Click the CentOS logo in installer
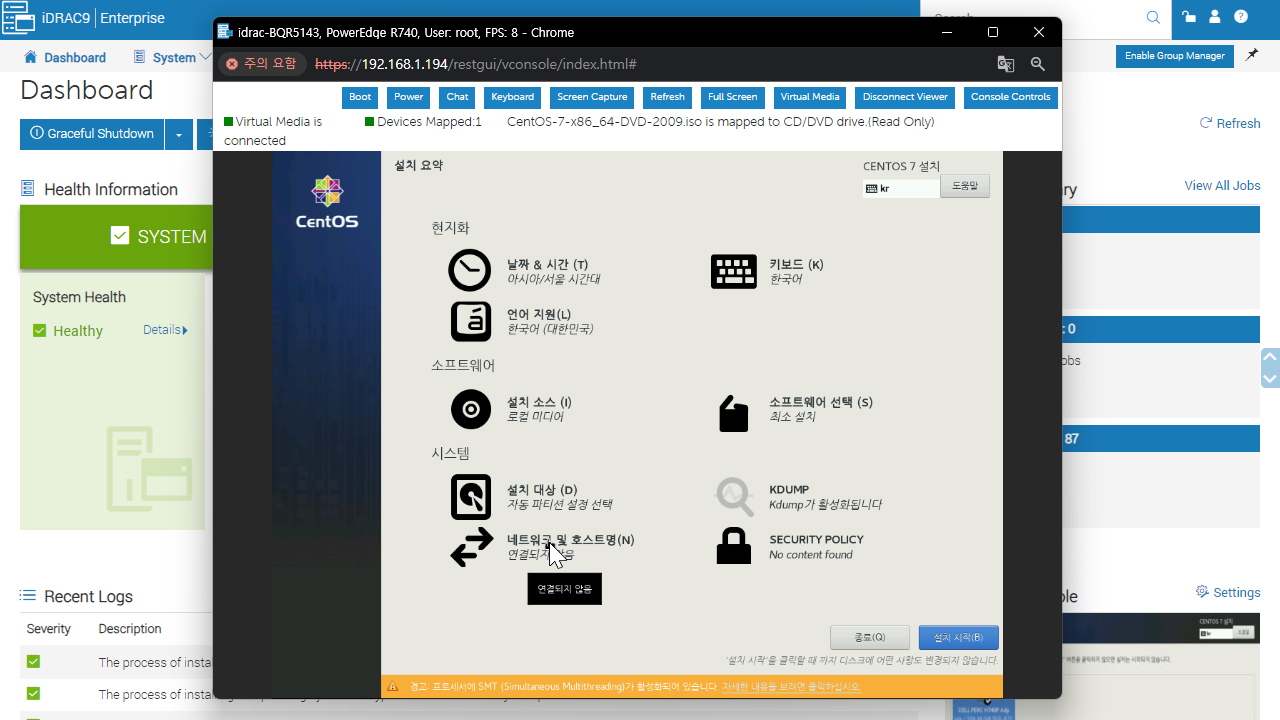The image size is (1280, 720). [x=327, y=202]
